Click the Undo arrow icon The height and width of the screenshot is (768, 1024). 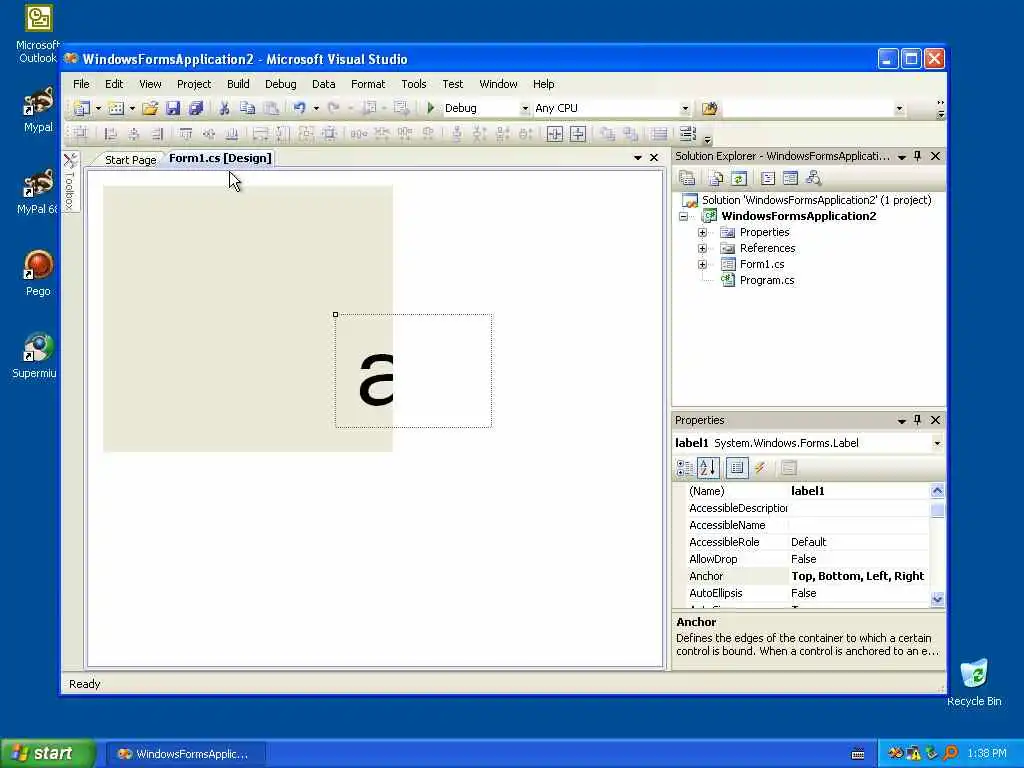(x=299, y=108)
